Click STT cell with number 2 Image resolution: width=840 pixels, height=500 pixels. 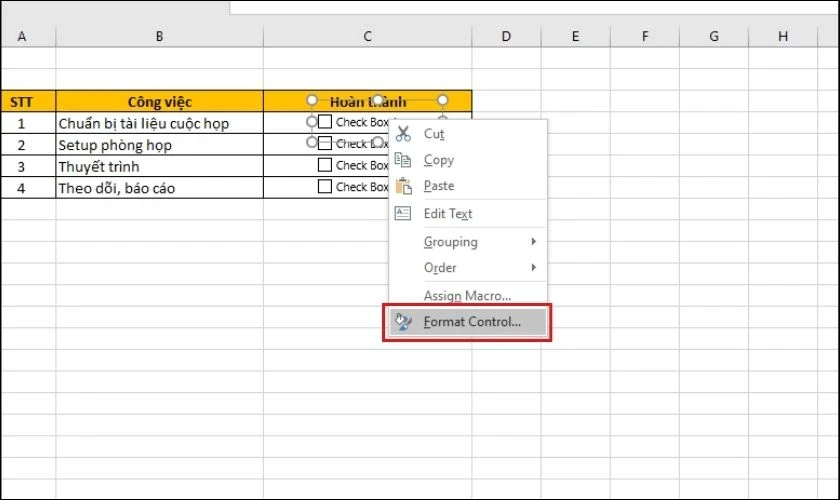tap(28, 145)
